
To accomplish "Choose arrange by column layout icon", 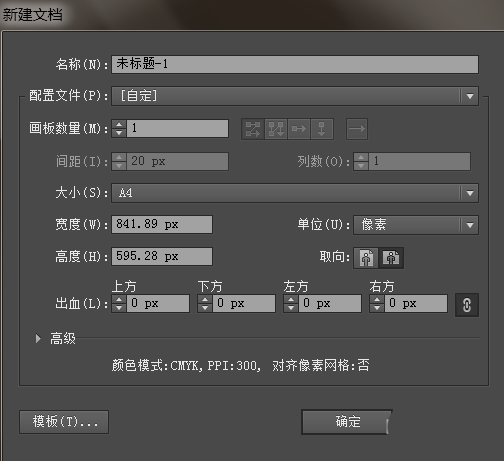I will [x=322, y=129].
